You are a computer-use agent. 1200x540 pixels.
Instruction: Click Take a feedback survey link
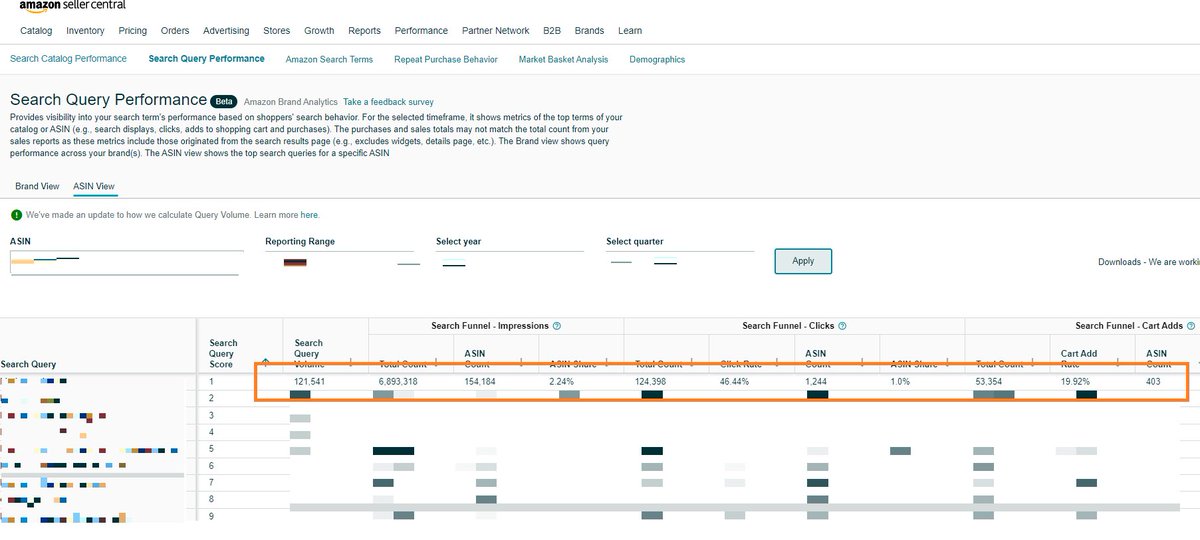pyautogui.click(x=388, y=102)
